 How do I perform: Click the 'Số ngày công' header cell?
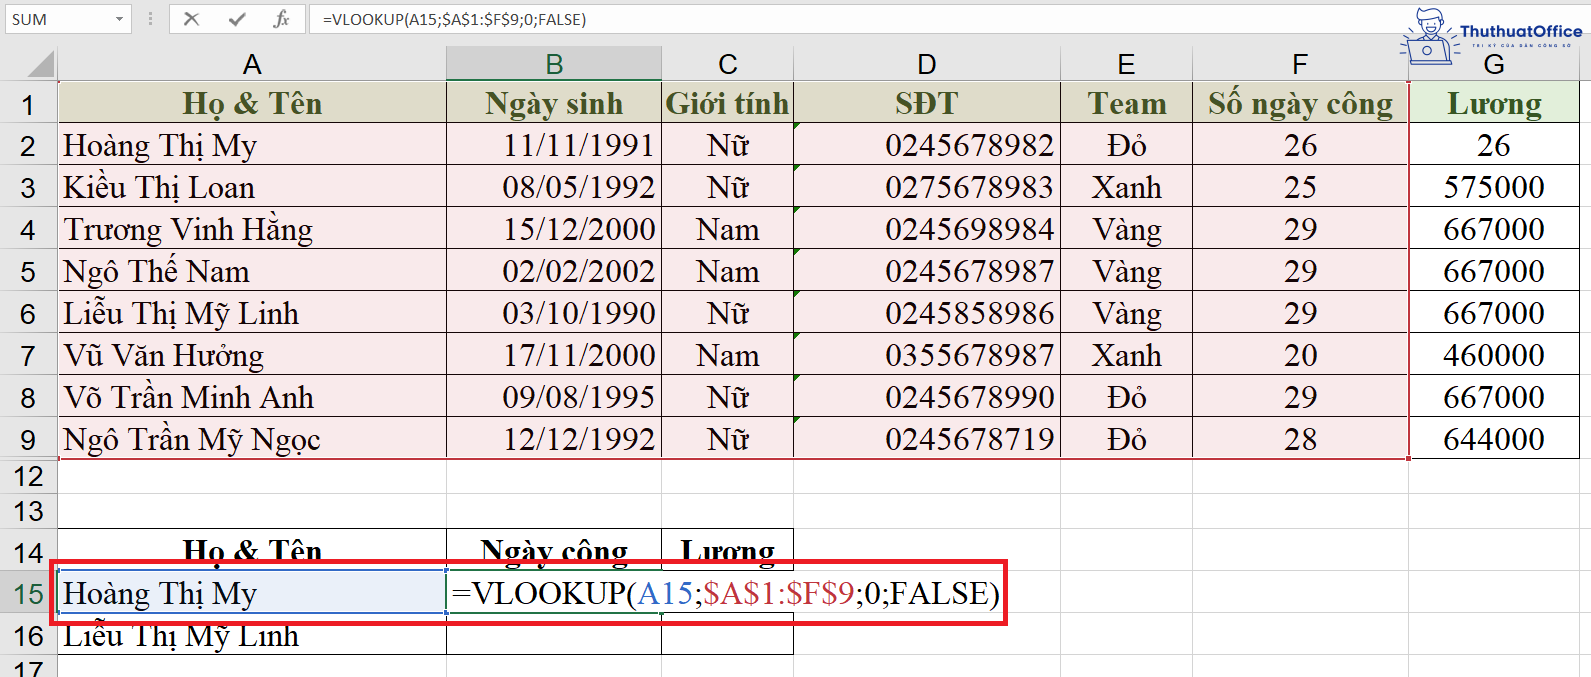coord(1300,103)
